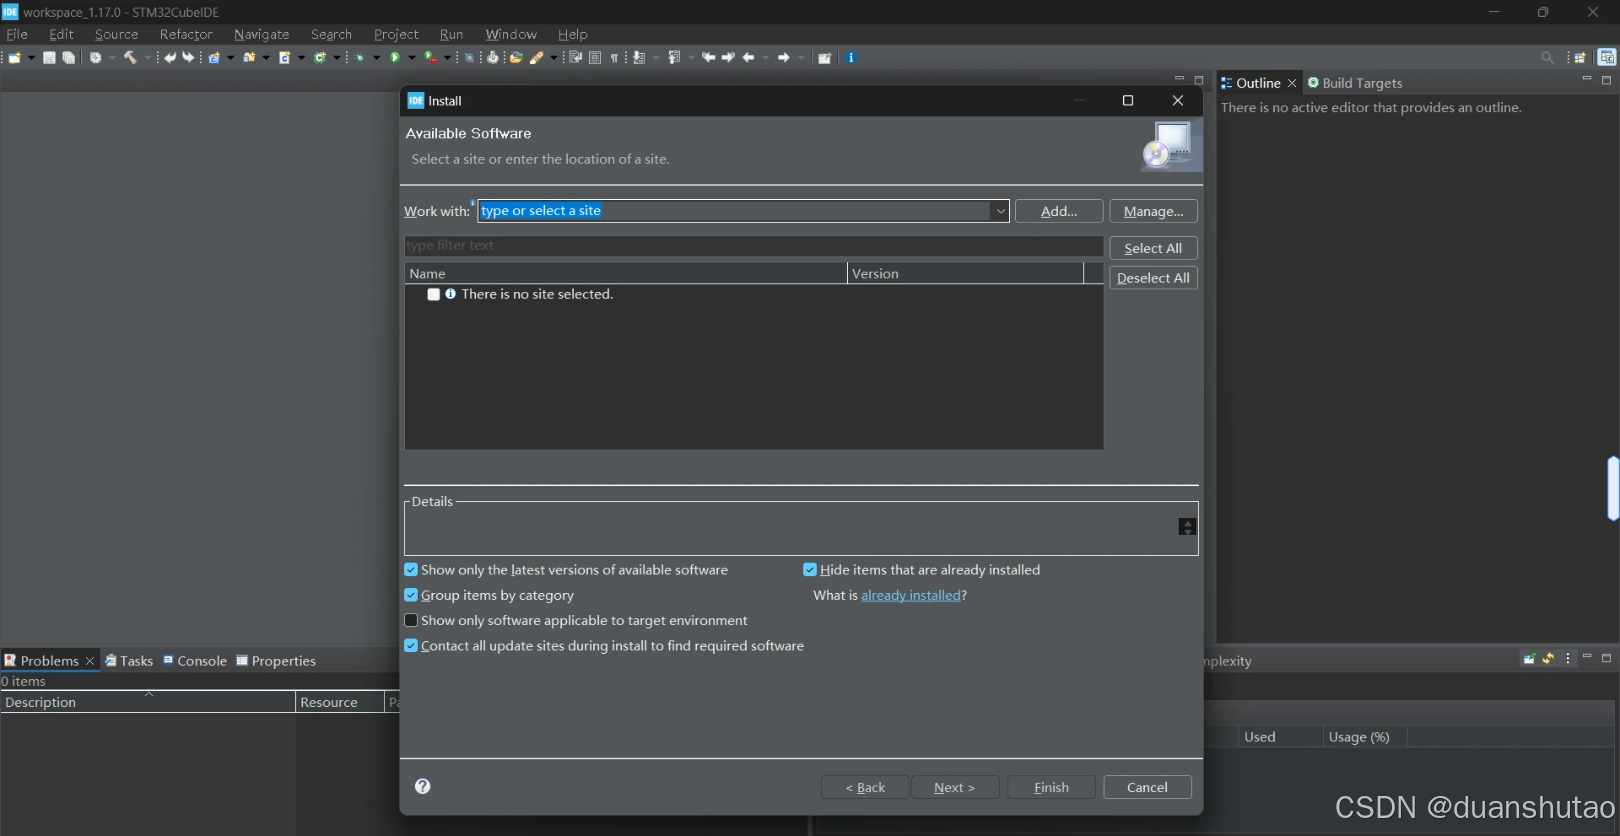
Task: Click the Run External Tools toolbar icon
Action: point(431,58)
